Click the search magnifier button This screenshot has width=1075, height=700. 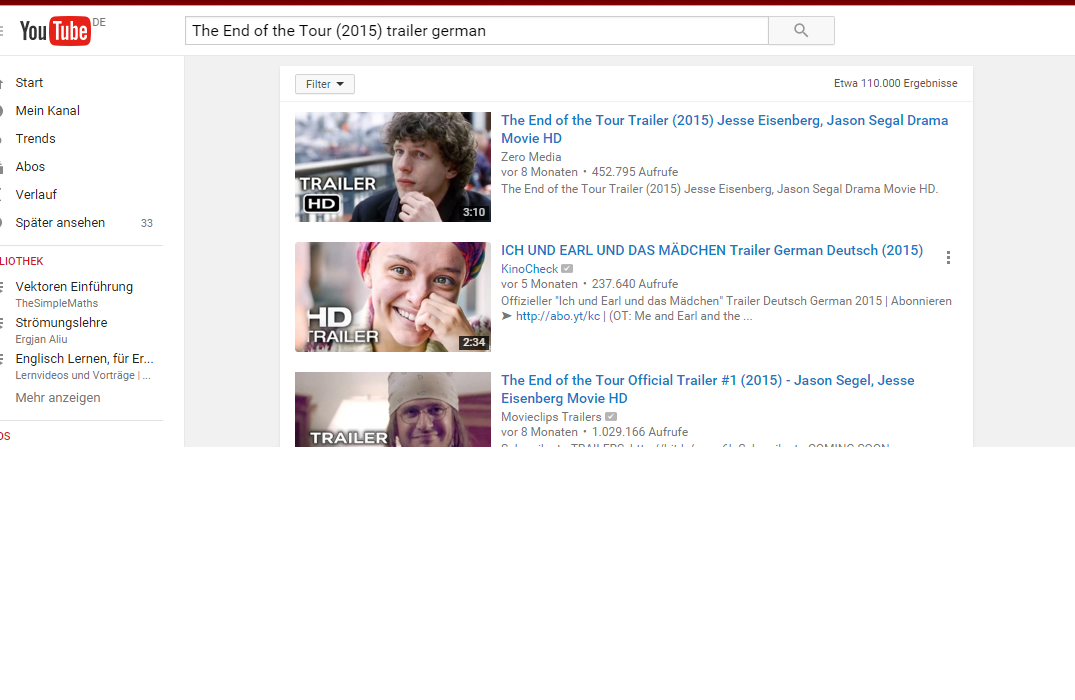coord(801,31)
